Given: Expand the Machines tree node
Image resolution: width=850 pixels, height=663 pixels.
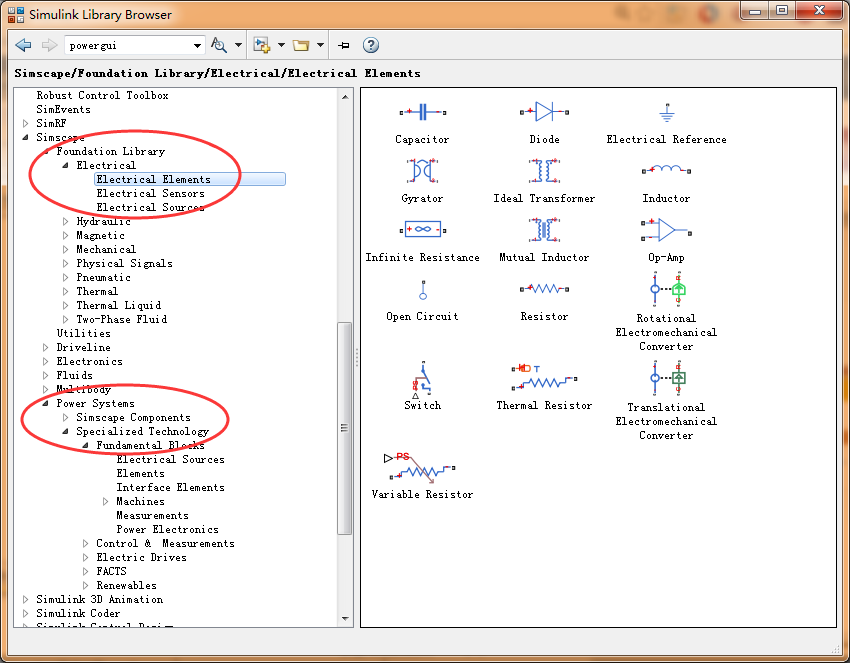Looking at the screenshot, I should (106, 501).
